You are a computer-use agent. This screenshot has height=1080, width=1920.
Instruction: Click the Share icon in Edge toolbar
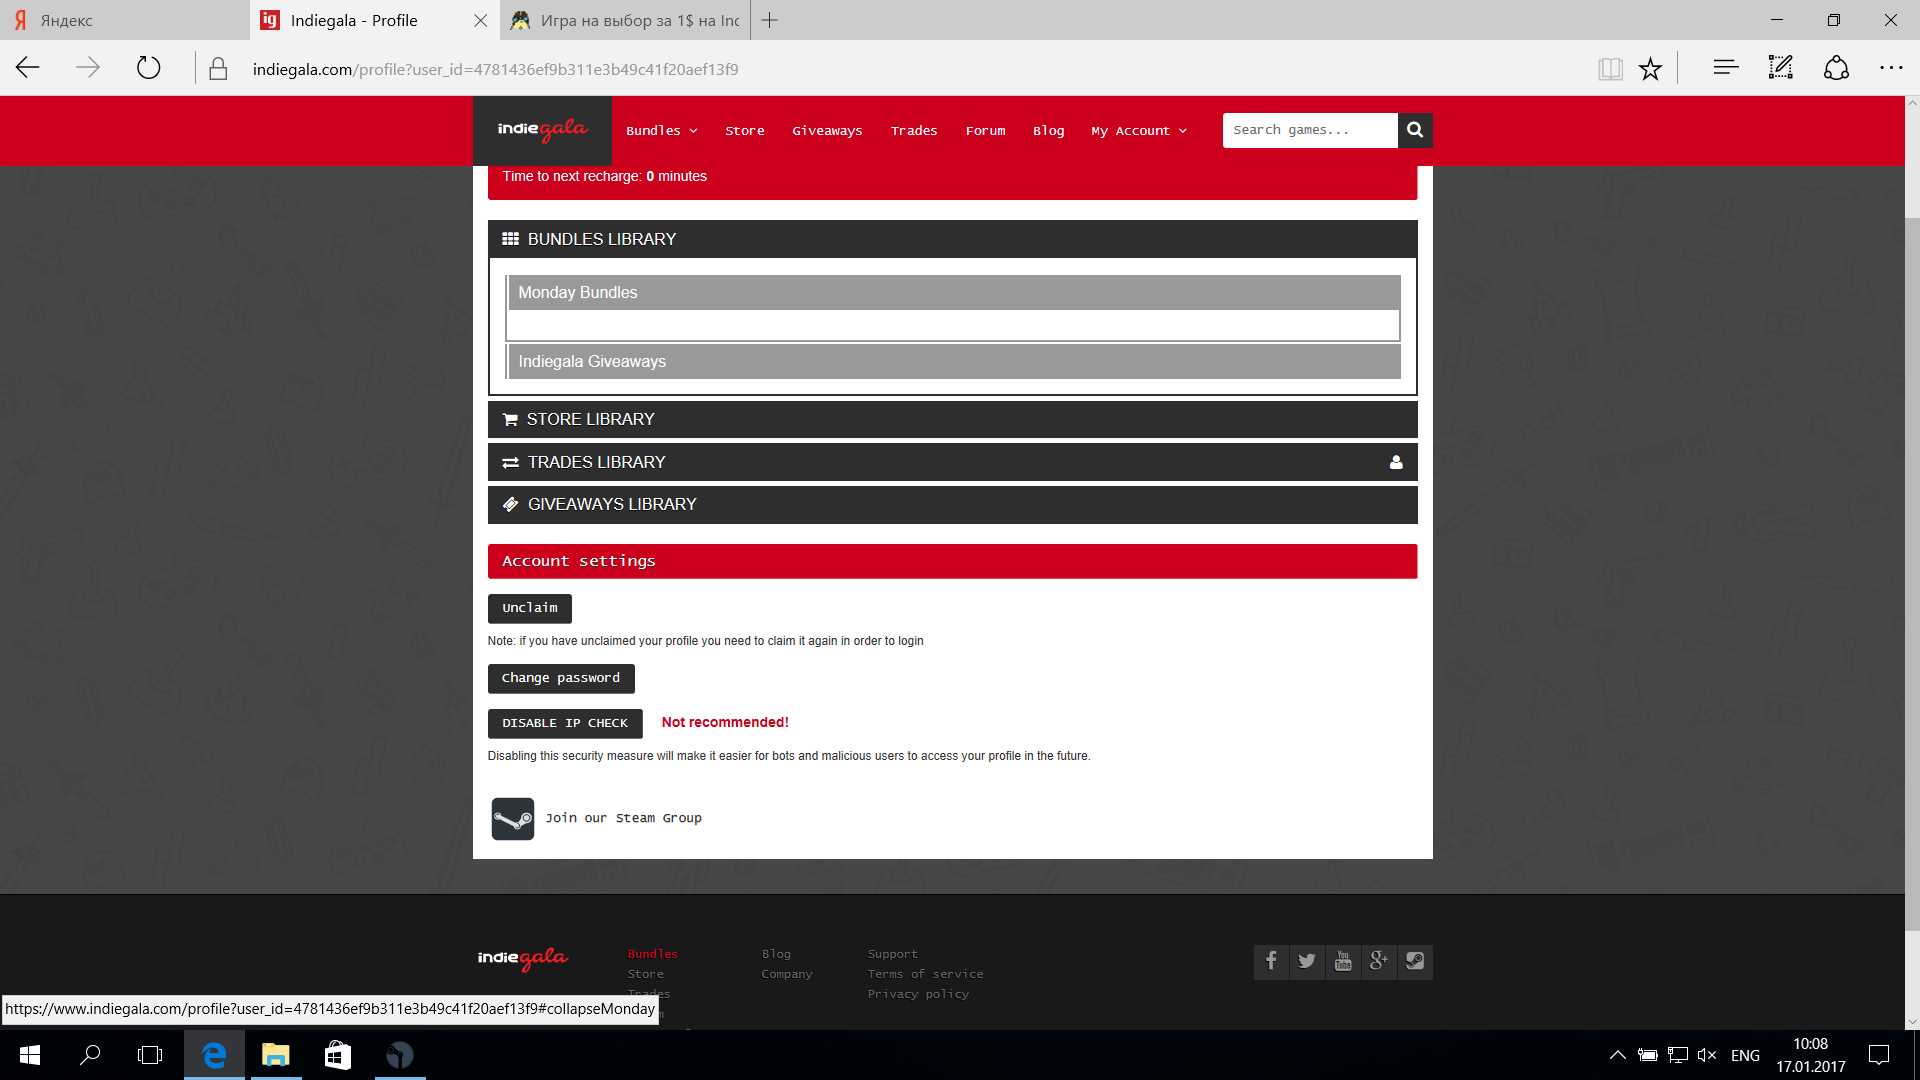1836,68
